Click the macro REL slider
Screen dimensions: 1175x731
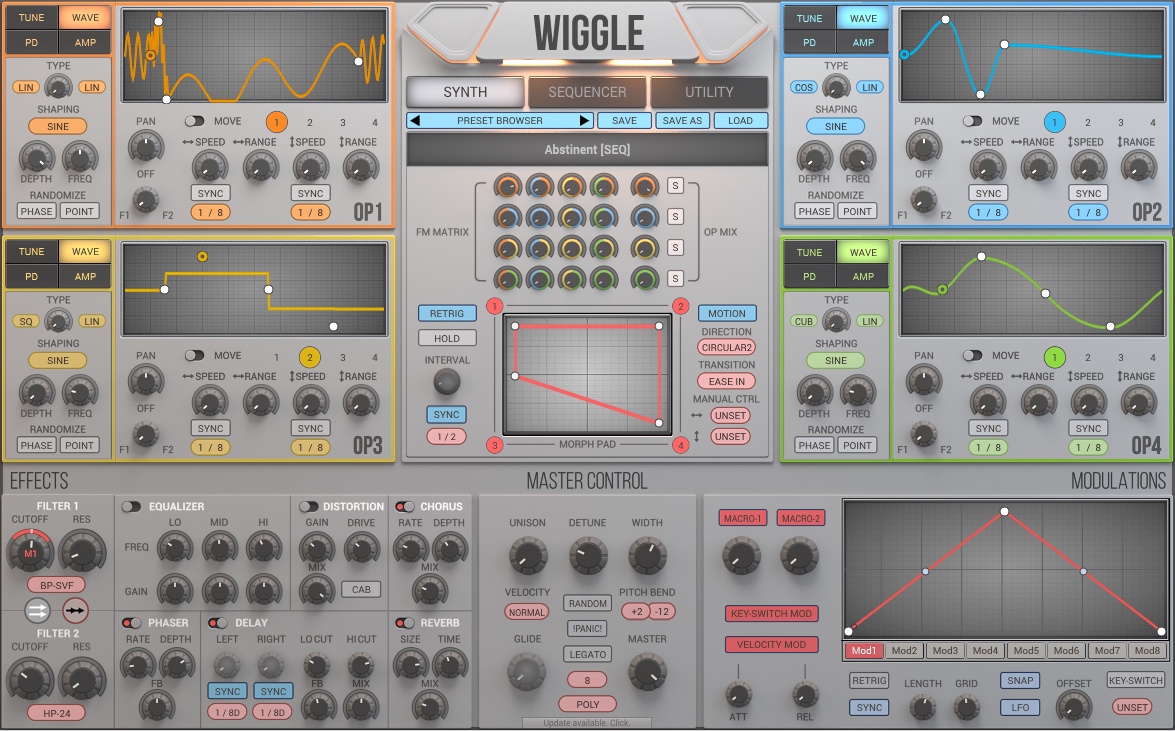coord(805,694)
